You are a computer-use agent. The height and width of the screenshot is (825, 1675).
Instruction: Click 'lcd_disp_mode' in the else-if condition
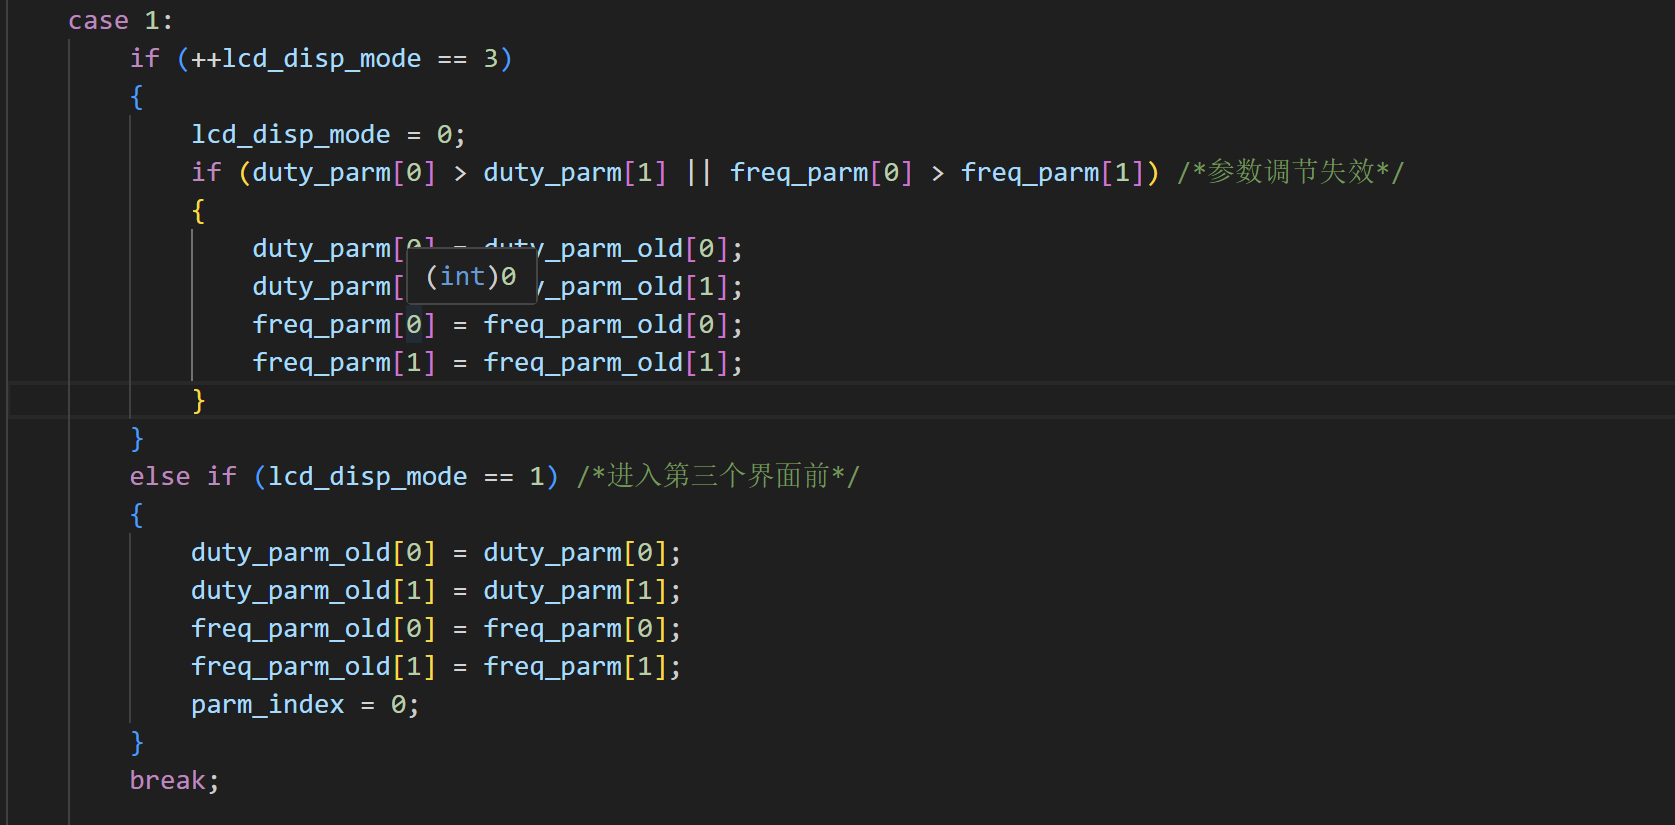coord(367,476)
